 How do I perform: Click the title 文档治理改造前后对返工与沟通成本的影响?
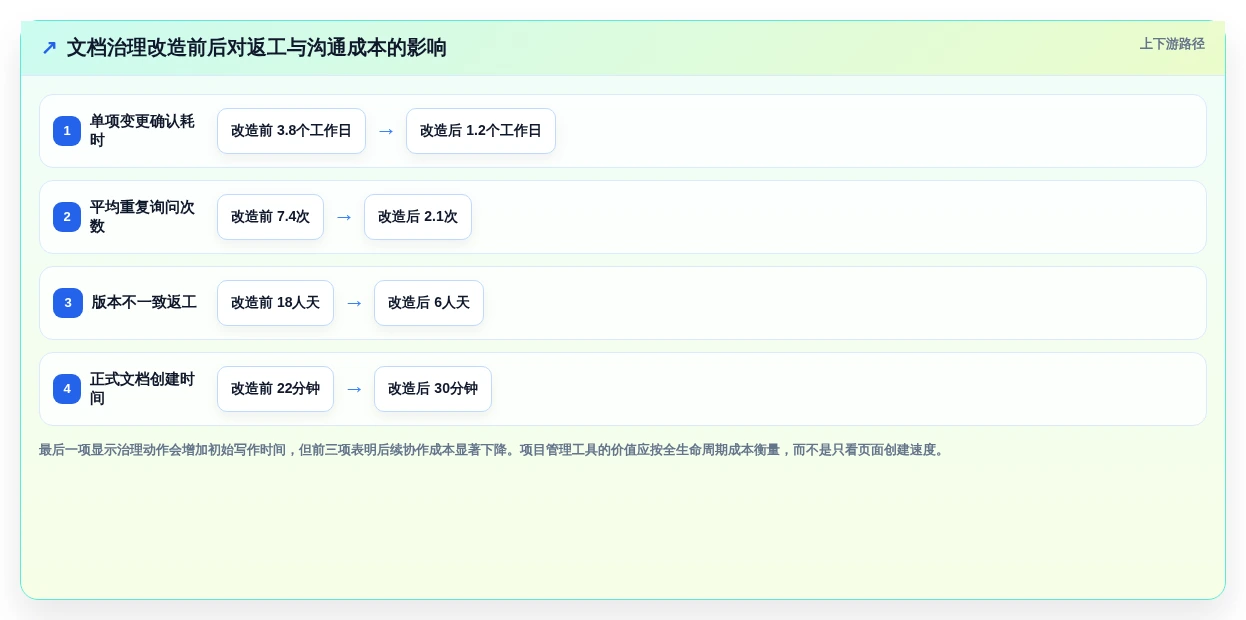(x=256, y=48)
